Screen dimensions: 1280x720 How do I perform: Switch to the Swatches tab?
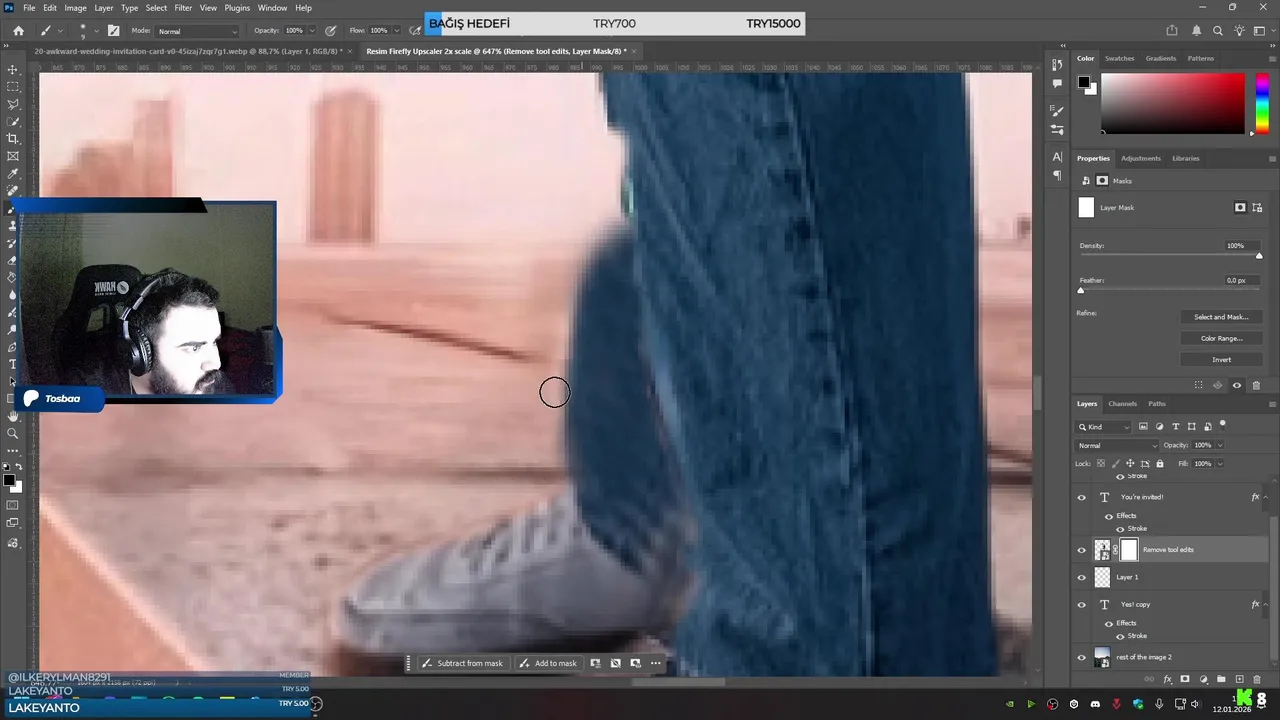click(1119, 58)
